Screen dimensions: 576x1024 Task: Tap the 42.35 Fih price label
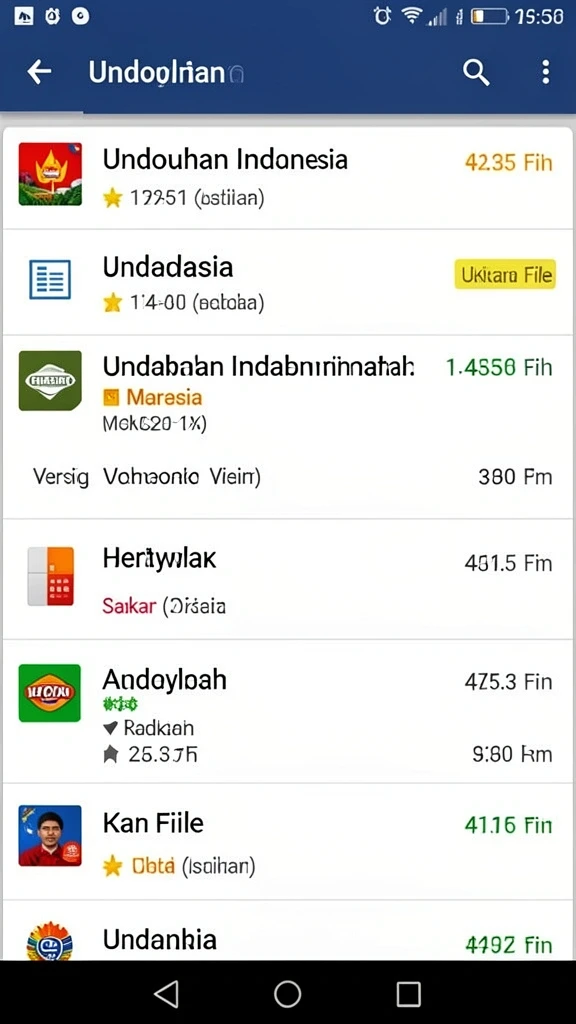tap(509, 161)
